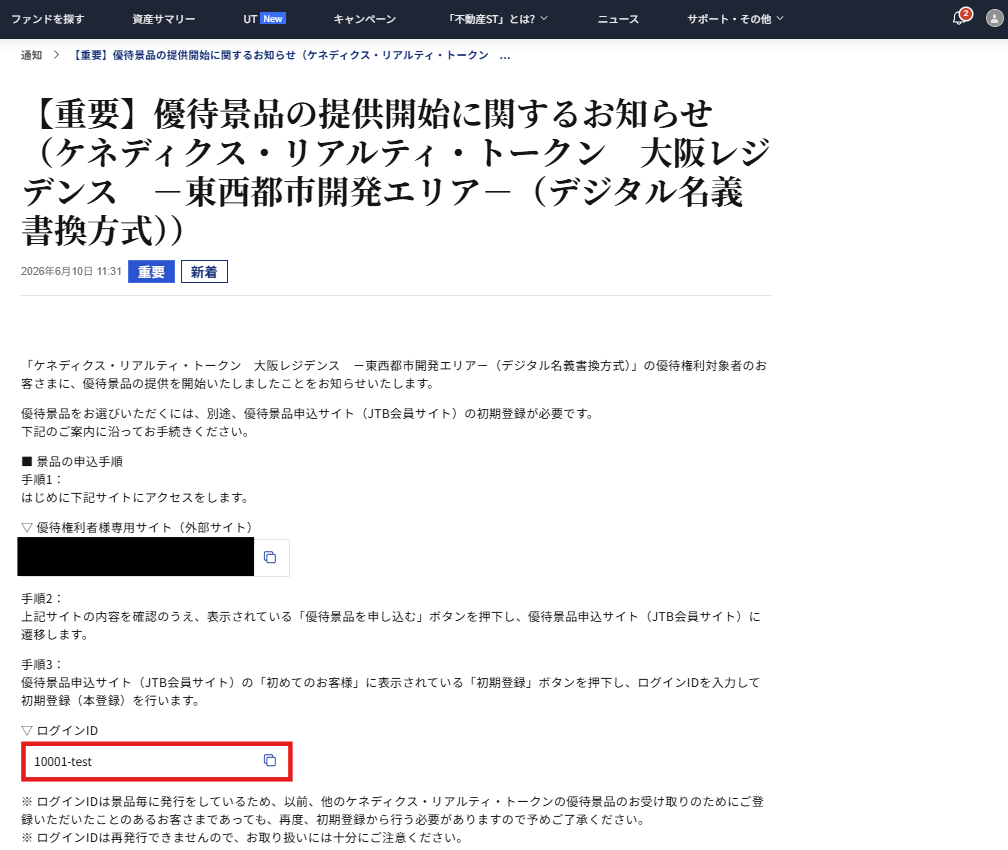Click the 手順1： label
This screenshot has height=850, width=1008.
pyautogui.click(x=41, y=480)
